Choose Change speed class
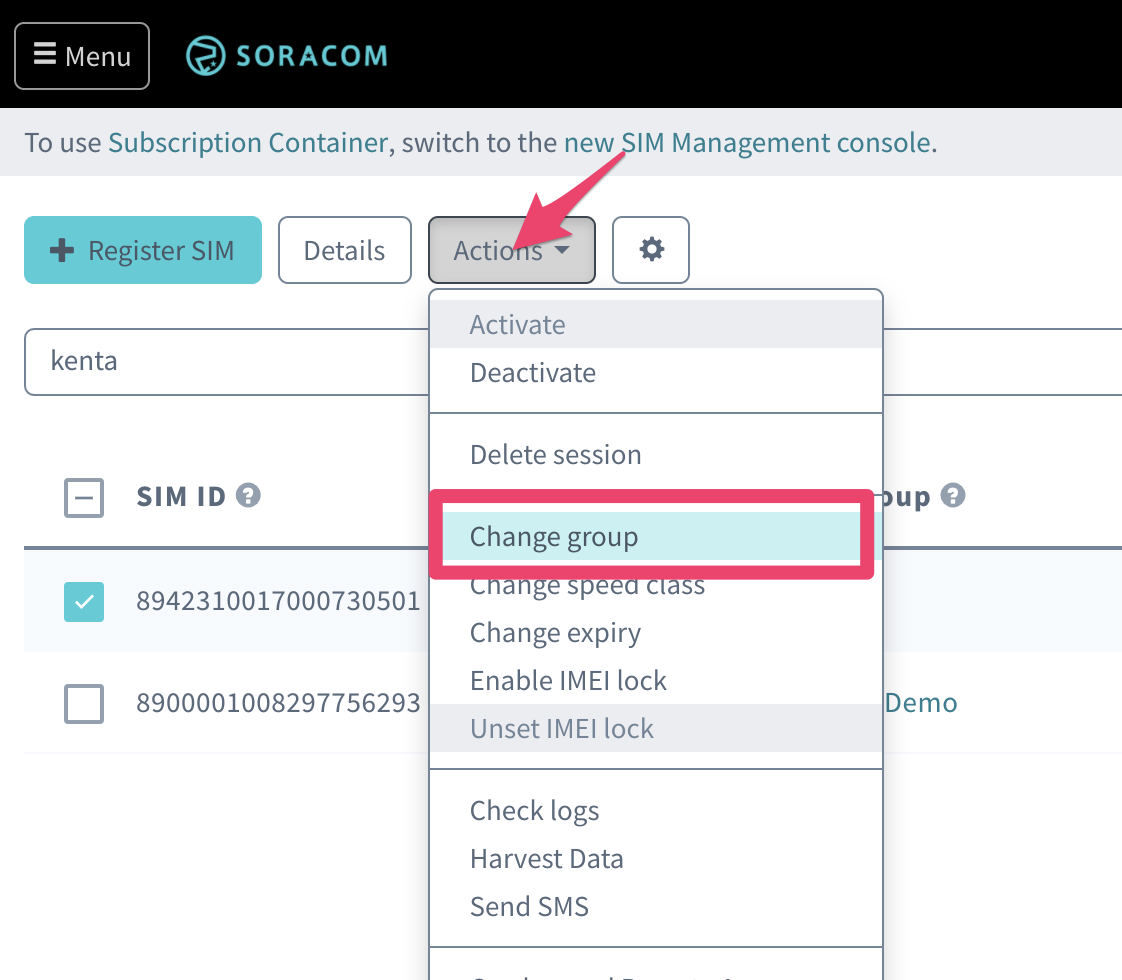The height and width of the screenshot is (980, 1122). pos(587,586)
